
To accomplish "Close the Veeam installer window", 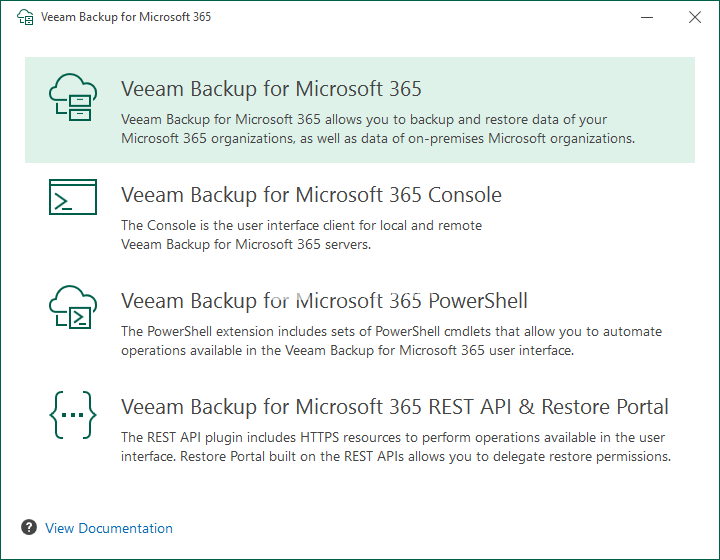I will tap(695, 17).
